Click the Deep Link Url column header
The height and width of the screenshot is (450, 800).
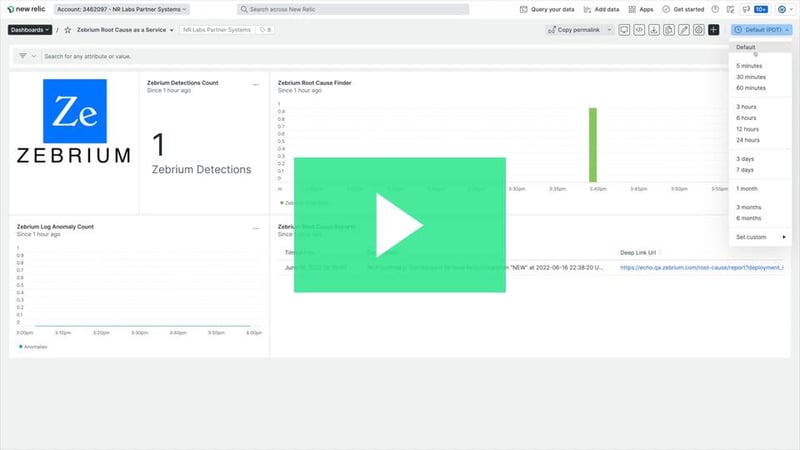638,253
